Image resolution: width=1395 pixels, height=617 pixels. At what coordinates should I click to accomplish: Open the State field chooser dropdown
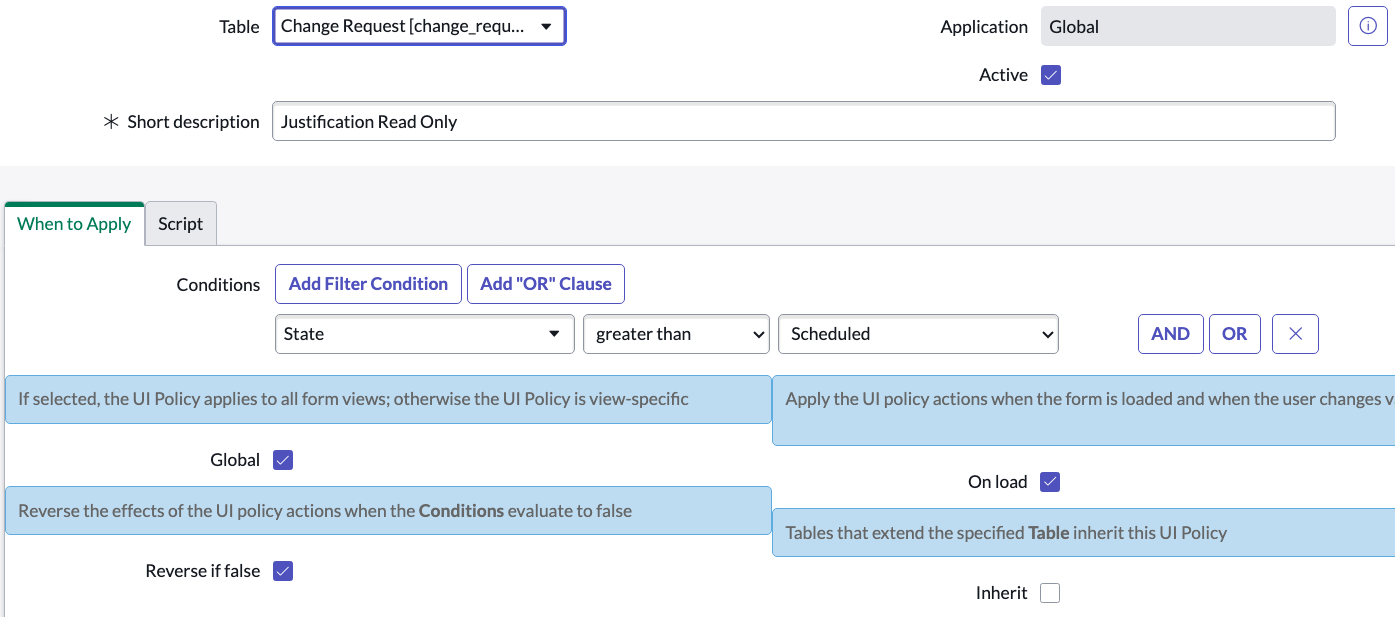click(424, 333)
